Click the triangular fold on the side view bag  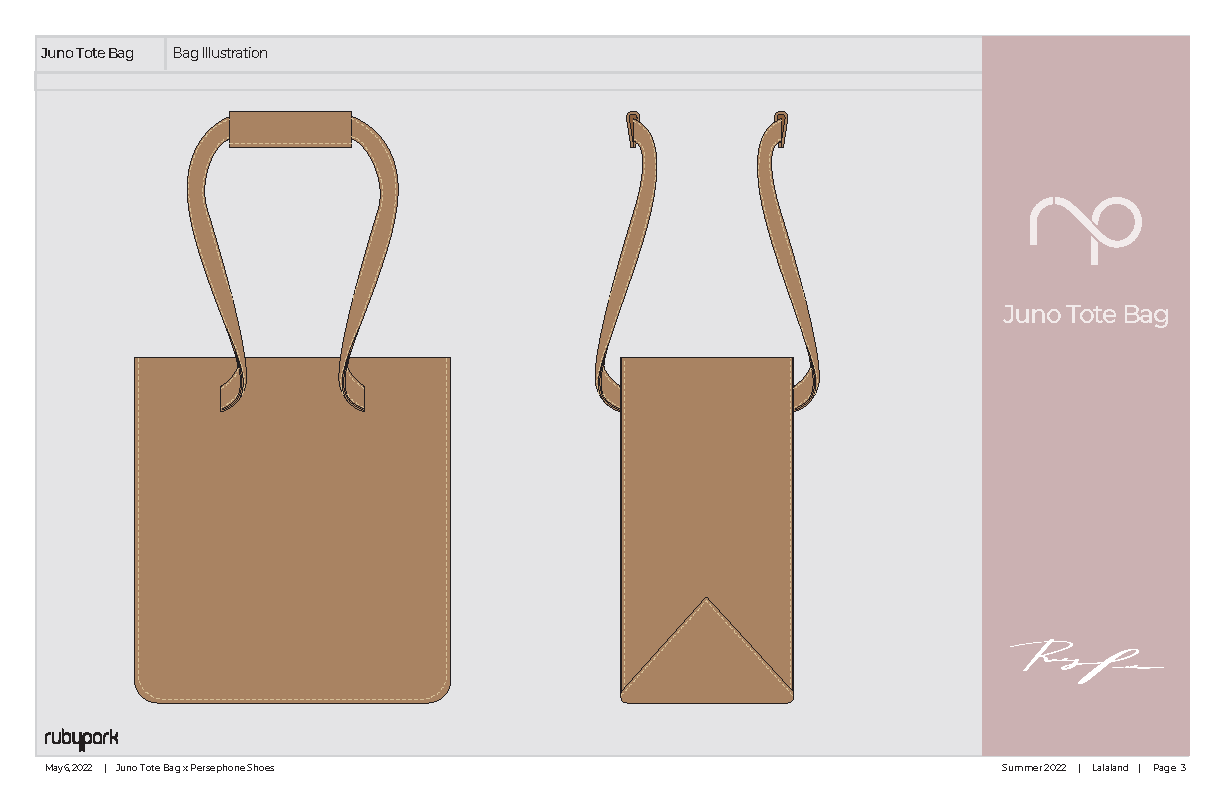click(707, 650)
